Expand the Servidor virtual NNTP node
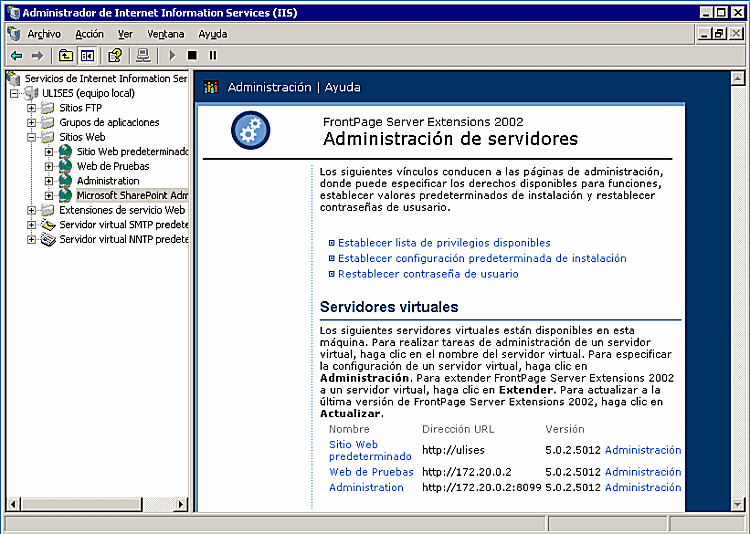Viewport: 750px width, 534px height. tap(32, 239)
